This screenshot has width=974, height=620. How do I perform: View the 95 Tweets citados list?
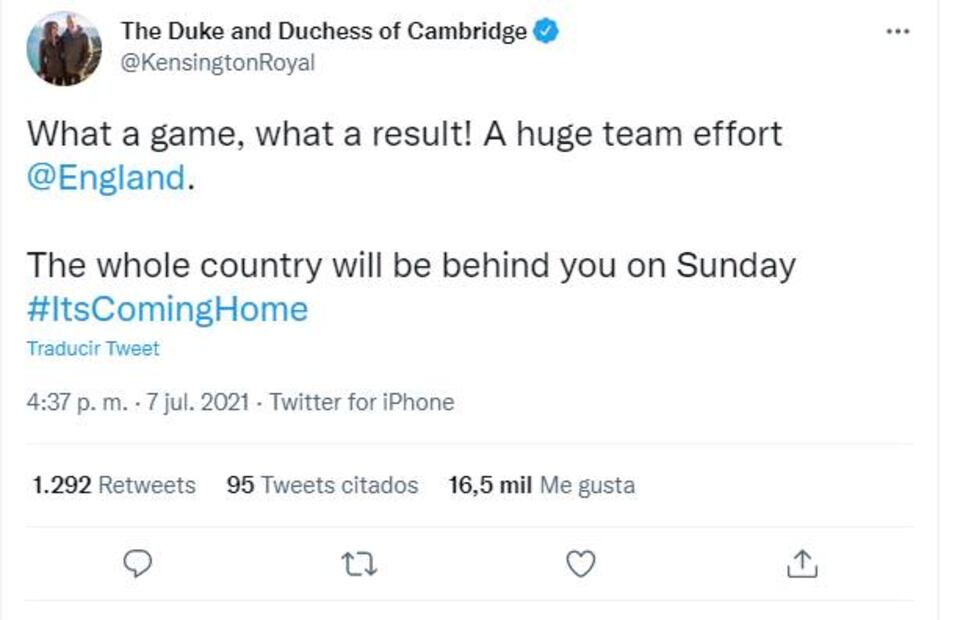click(322, 485)
